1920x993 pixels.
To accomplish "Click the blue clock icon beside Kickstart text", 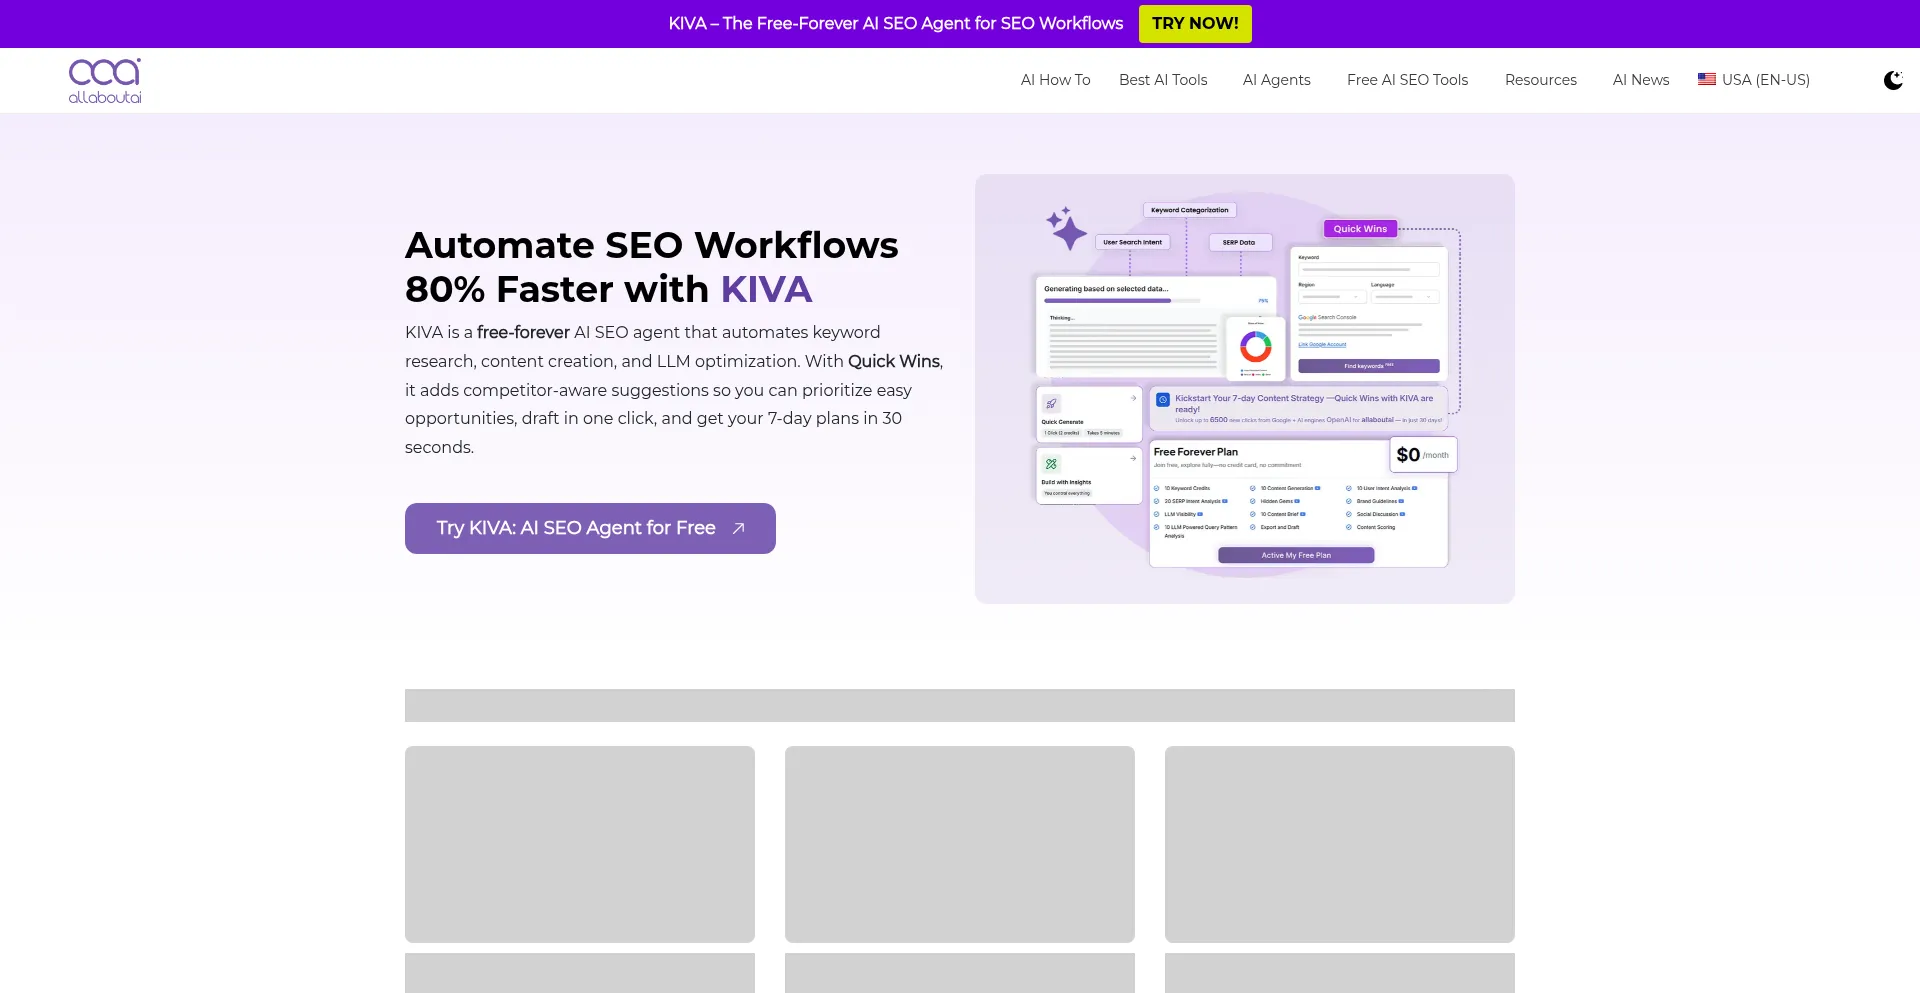I will (1163, 399).
